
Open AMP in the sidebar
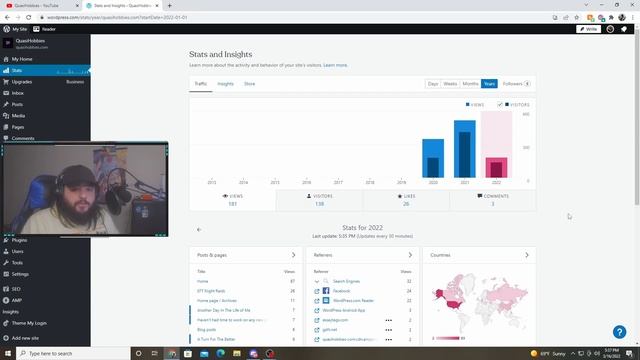[x=45, y=300]
